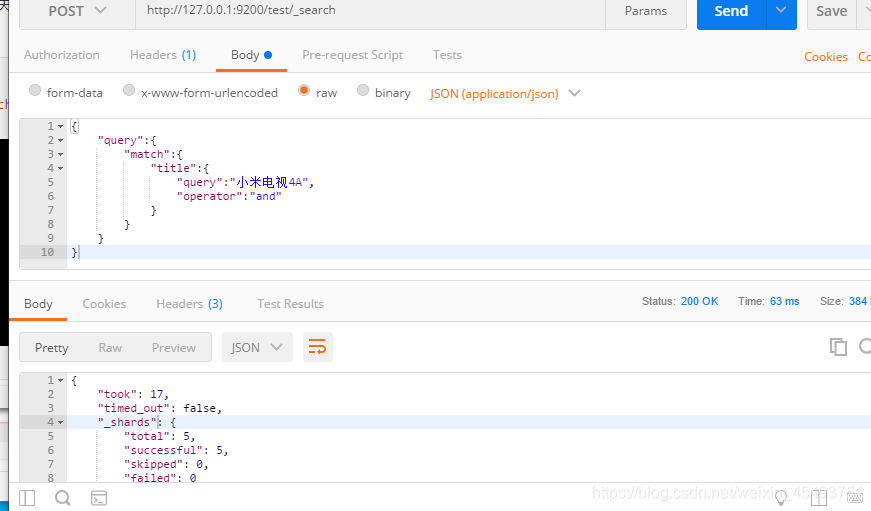Select the form-data radio option
The height and width of the screenshot is (511, 871).
pyautogui.click(x=35, y=90)
